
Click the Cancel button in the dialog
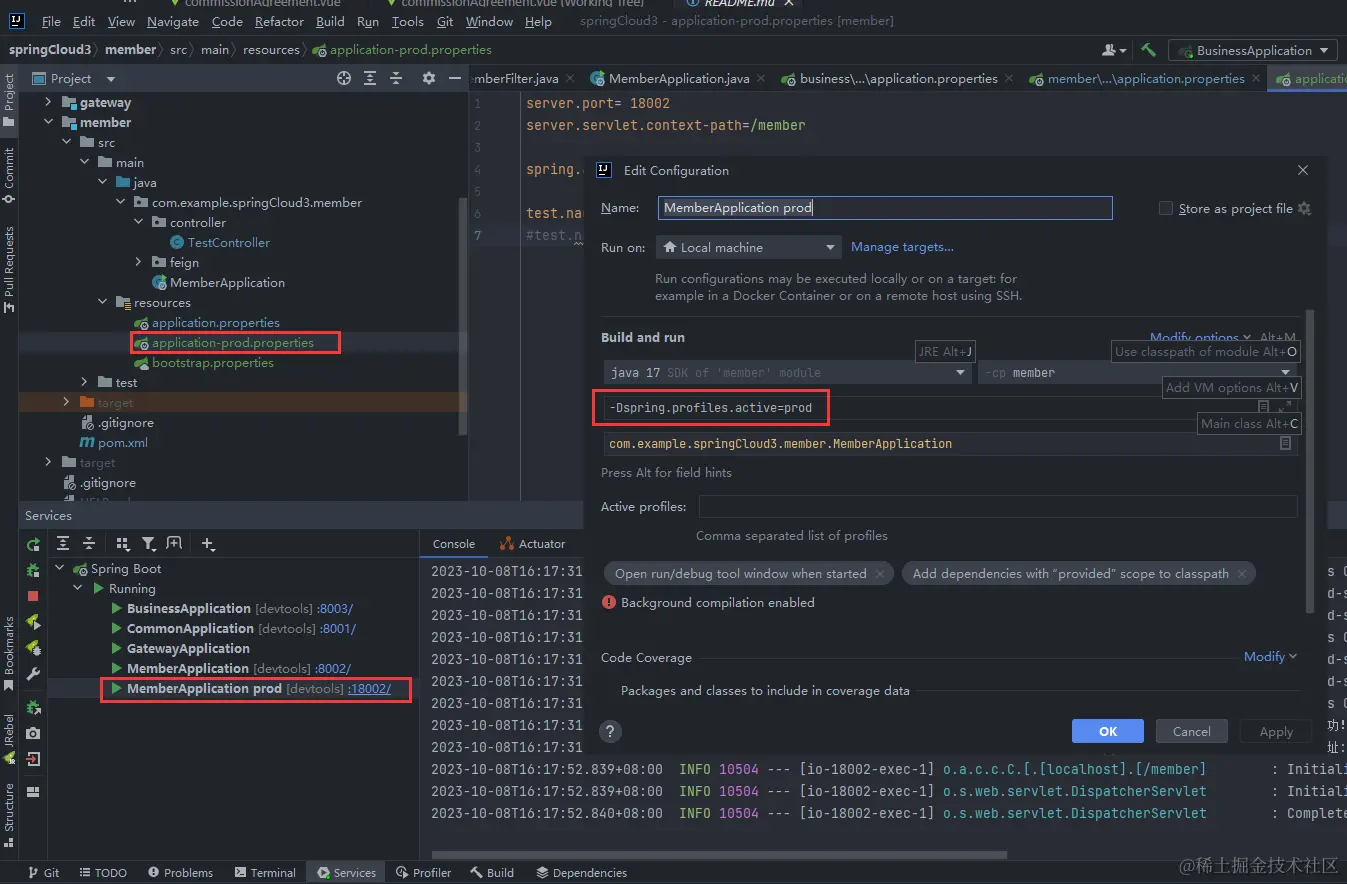(1192, 731)
